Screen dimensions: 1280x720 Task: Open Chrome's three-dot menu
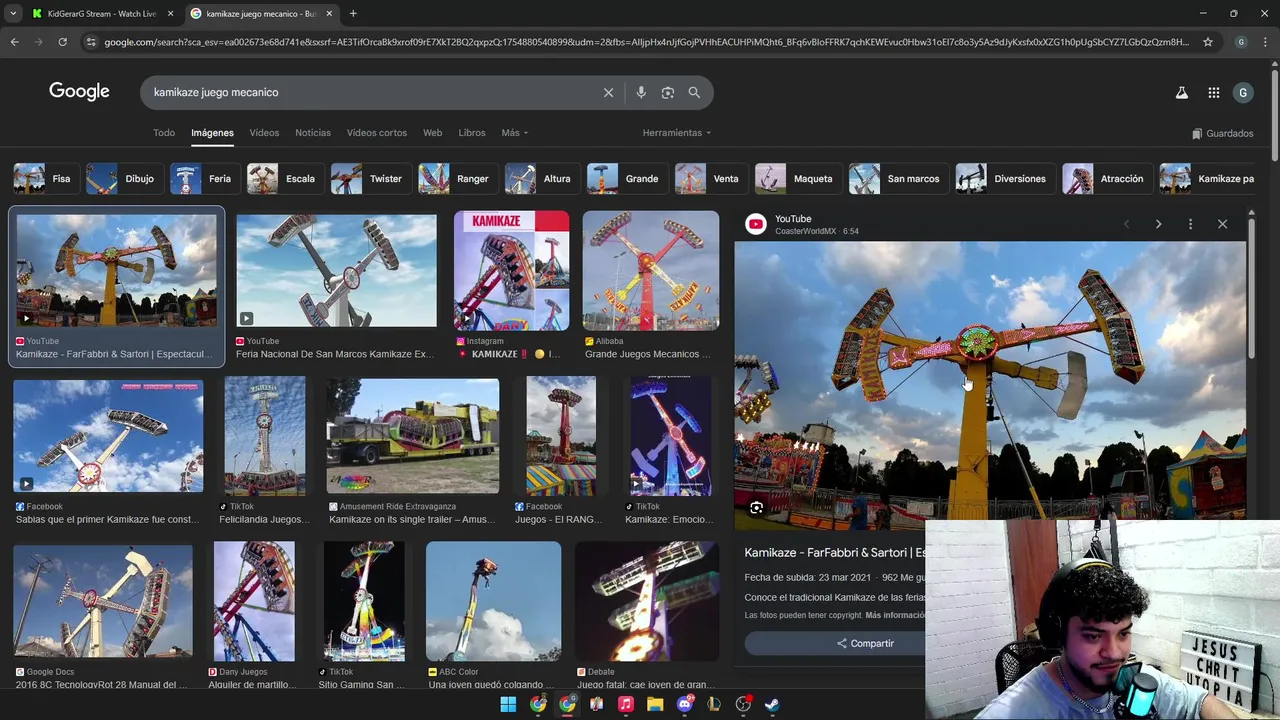pos(1266,42)
